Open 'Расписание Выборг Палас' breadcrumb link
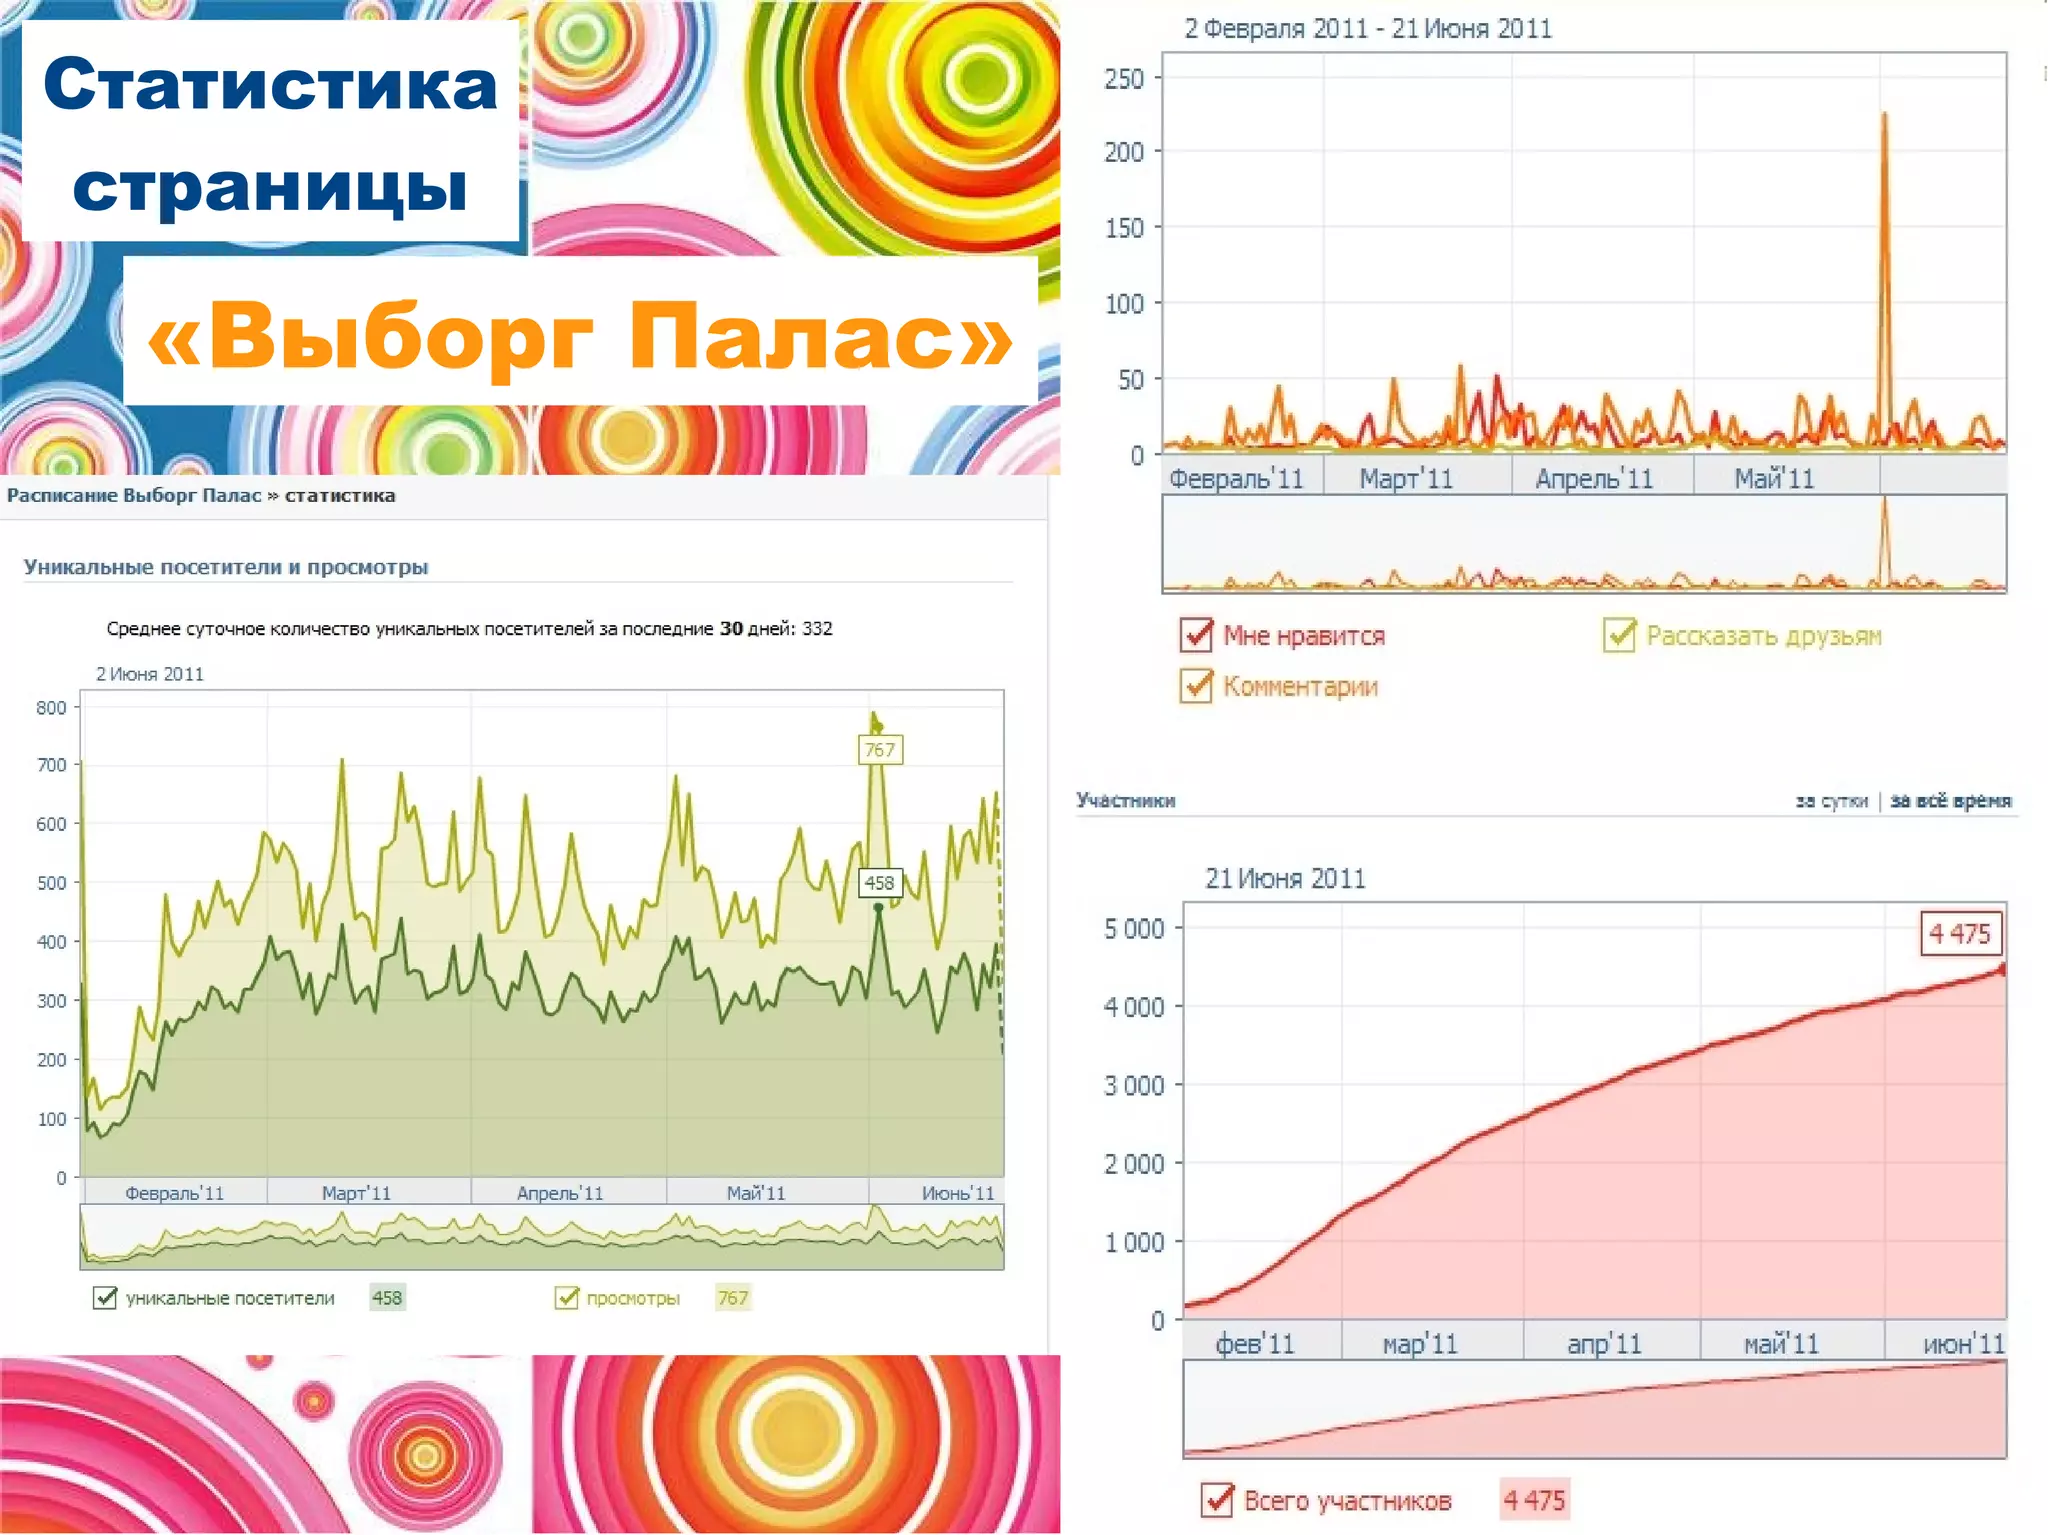The height and width of the screenshot is (1535, 2048). click(x=133, y=495)
